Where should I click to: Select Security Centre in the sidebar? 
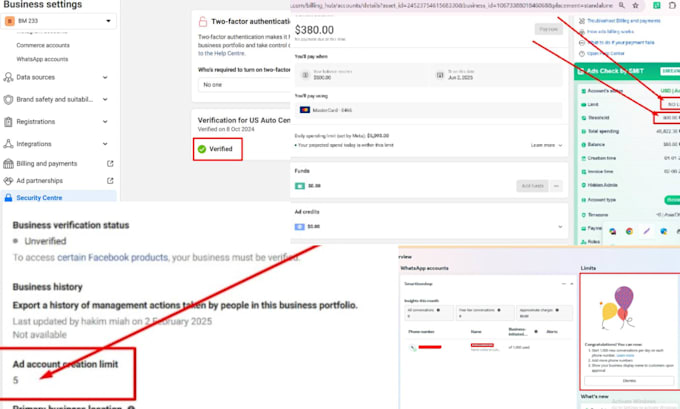[x=59, y=197]
